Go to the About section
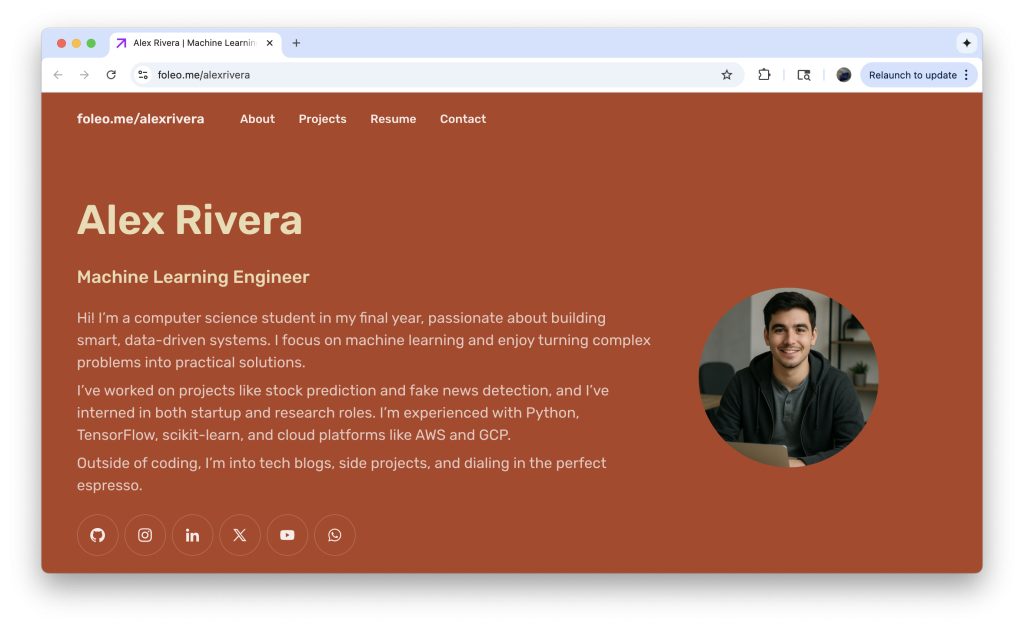This screenshot has height=628, width=1024. coord(257,119)
